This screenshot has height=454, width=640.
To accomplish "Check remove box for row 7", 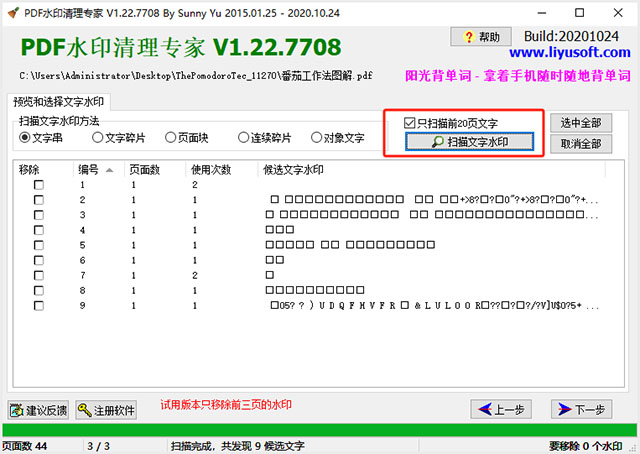I will pos(39,276).
